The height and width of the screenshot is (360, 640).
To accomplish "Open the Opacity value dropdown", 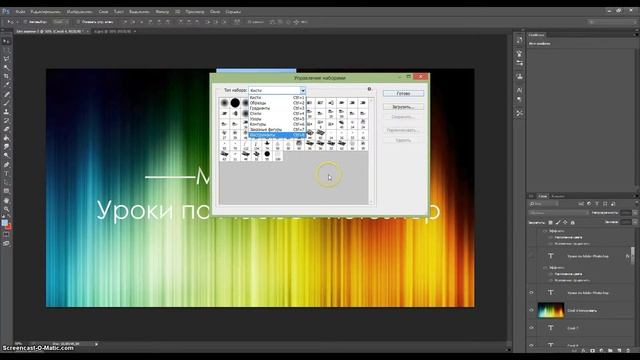I will (635, 213).
